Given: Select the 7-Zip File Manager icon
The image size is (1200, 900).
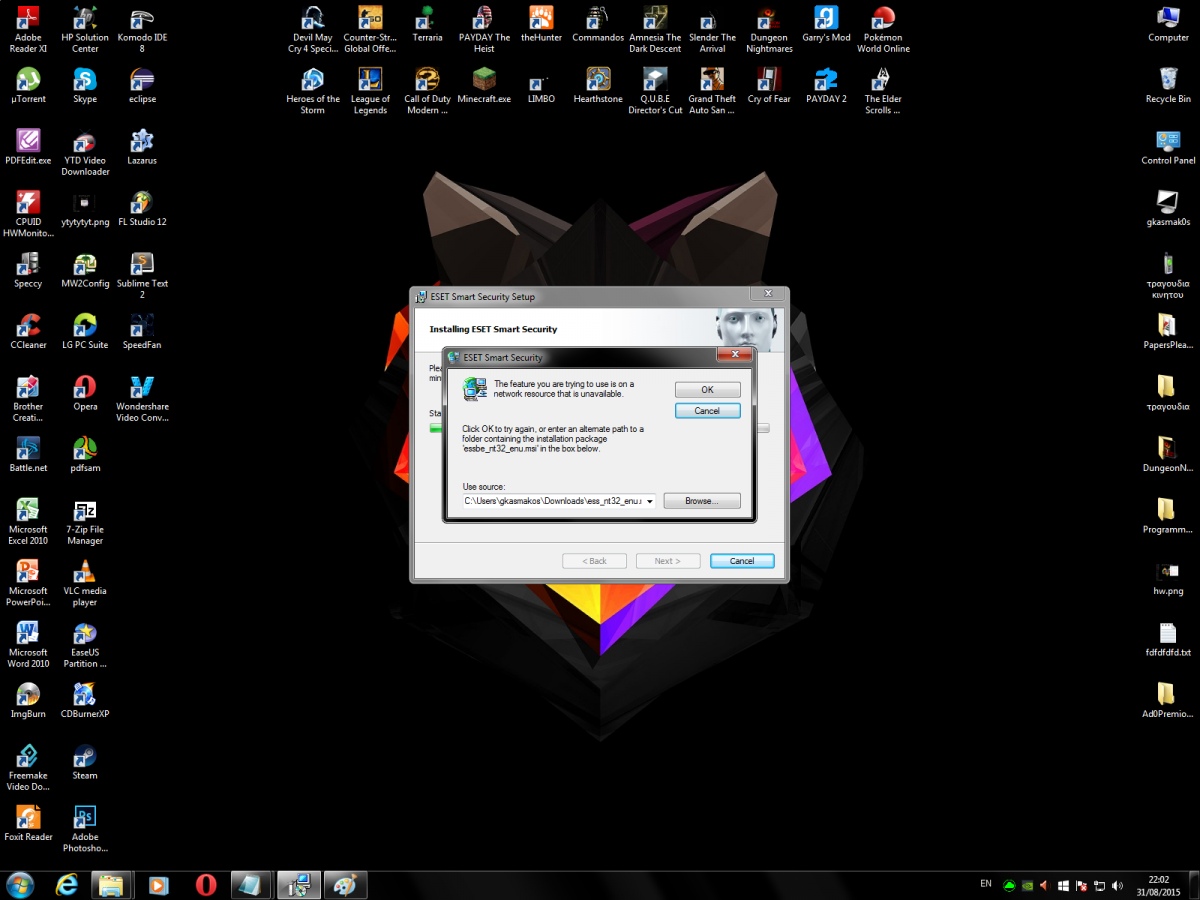Looking at the screenshot, I should (85, 522).
